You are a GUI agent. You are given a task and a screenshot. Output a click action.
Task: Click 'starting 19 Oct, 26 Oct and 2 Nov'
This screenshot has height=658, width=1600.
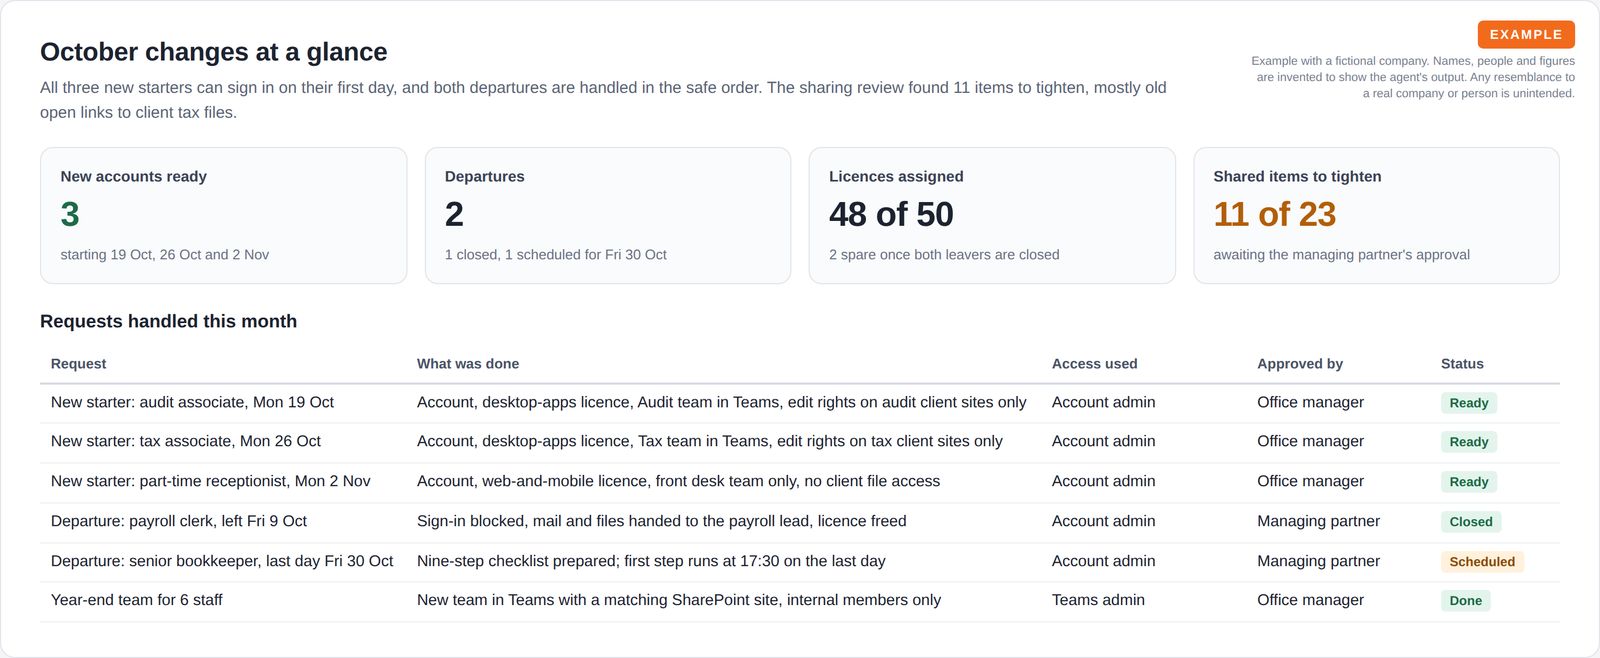(164, 255)
